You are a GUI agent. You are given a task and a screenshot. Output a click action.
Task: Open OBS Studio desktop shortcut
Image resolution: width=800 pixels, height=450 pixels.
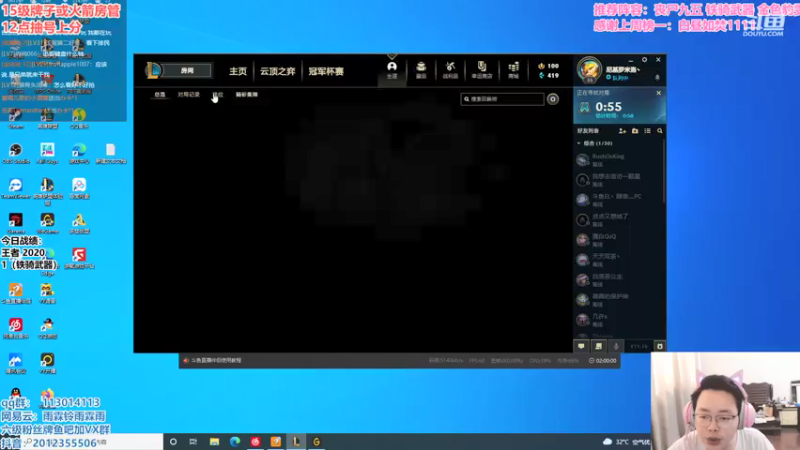click(16, 154)
